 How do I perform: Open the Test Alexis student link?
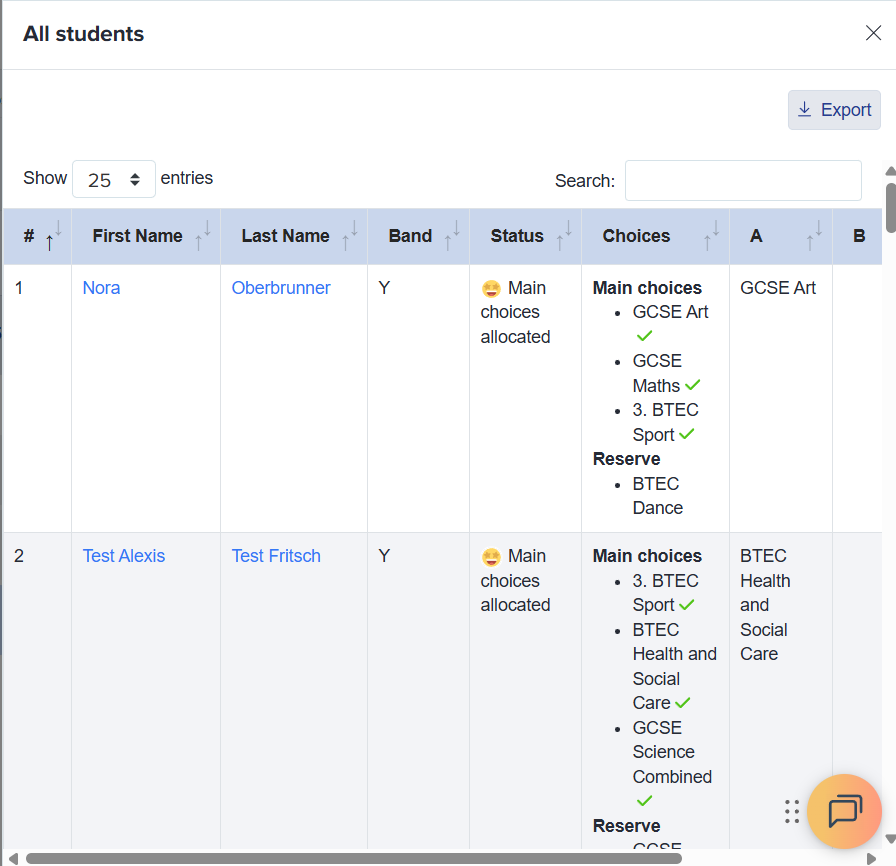click(124, 556)
